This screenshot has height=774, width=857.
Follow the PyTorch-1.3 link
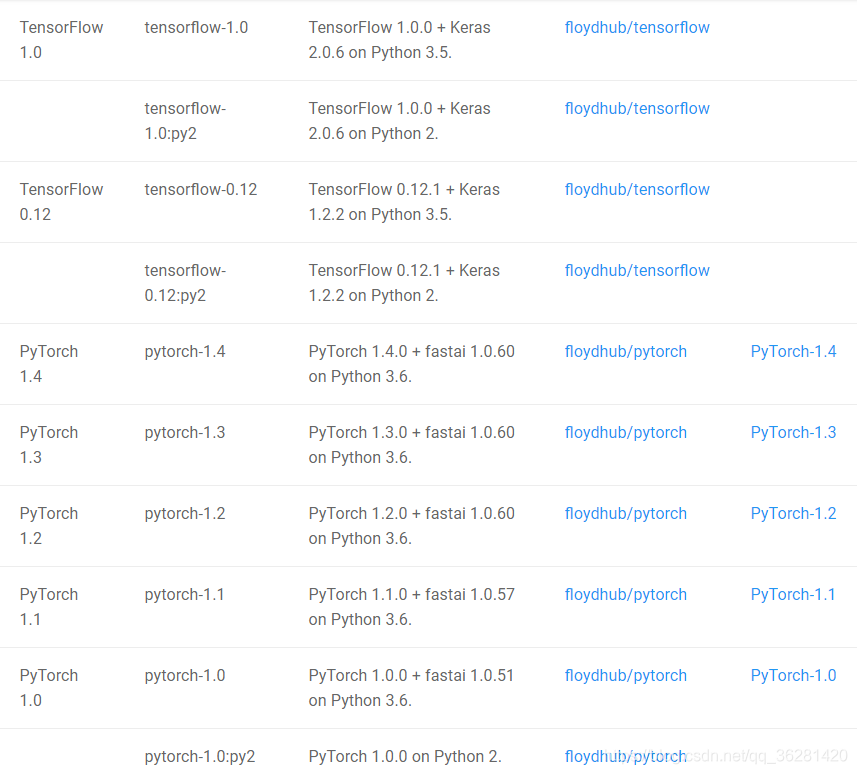793,432
